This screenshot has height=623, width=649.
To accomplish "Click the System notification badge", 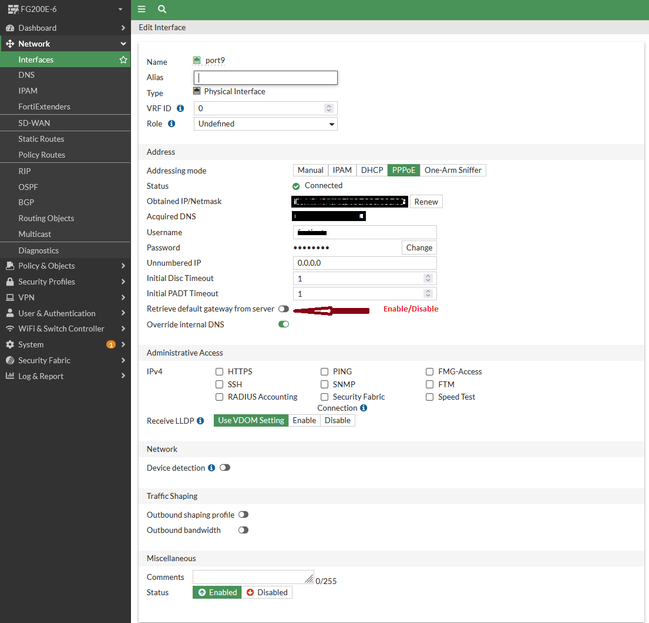I will coord(110,345).
